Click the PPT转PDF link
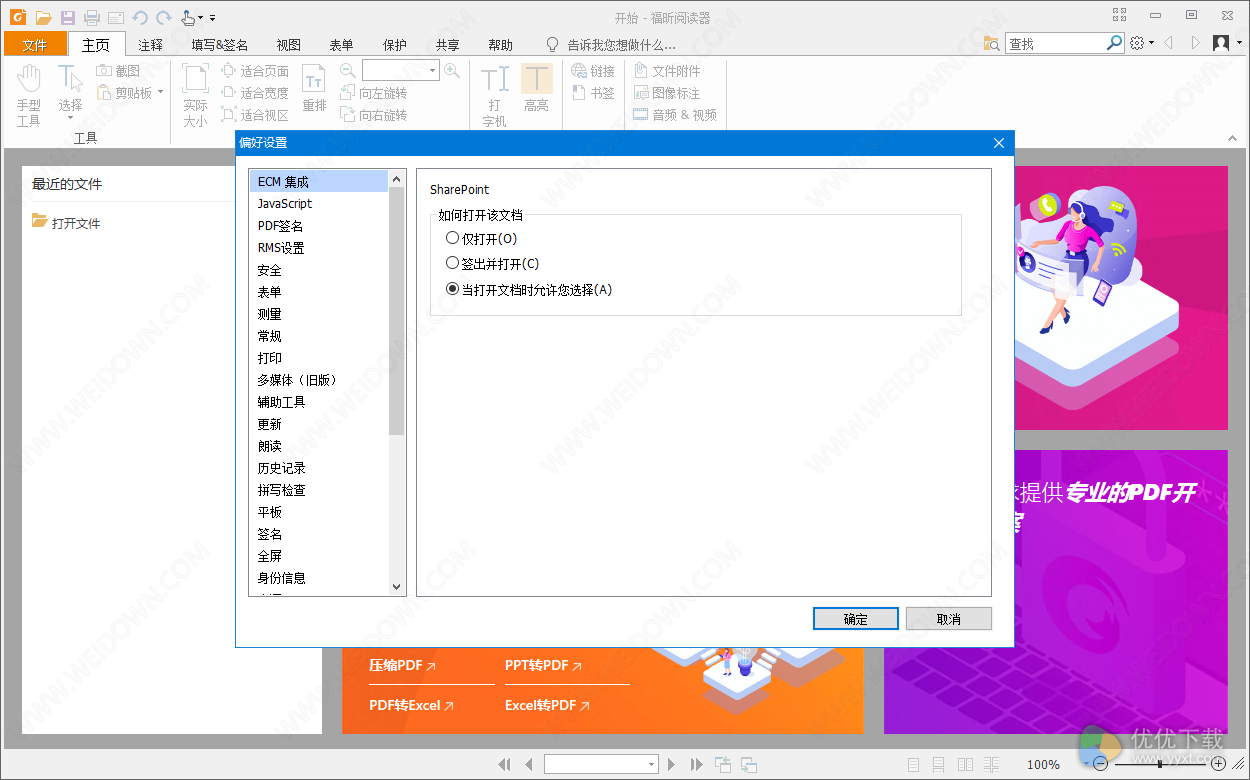 [543, 665]
